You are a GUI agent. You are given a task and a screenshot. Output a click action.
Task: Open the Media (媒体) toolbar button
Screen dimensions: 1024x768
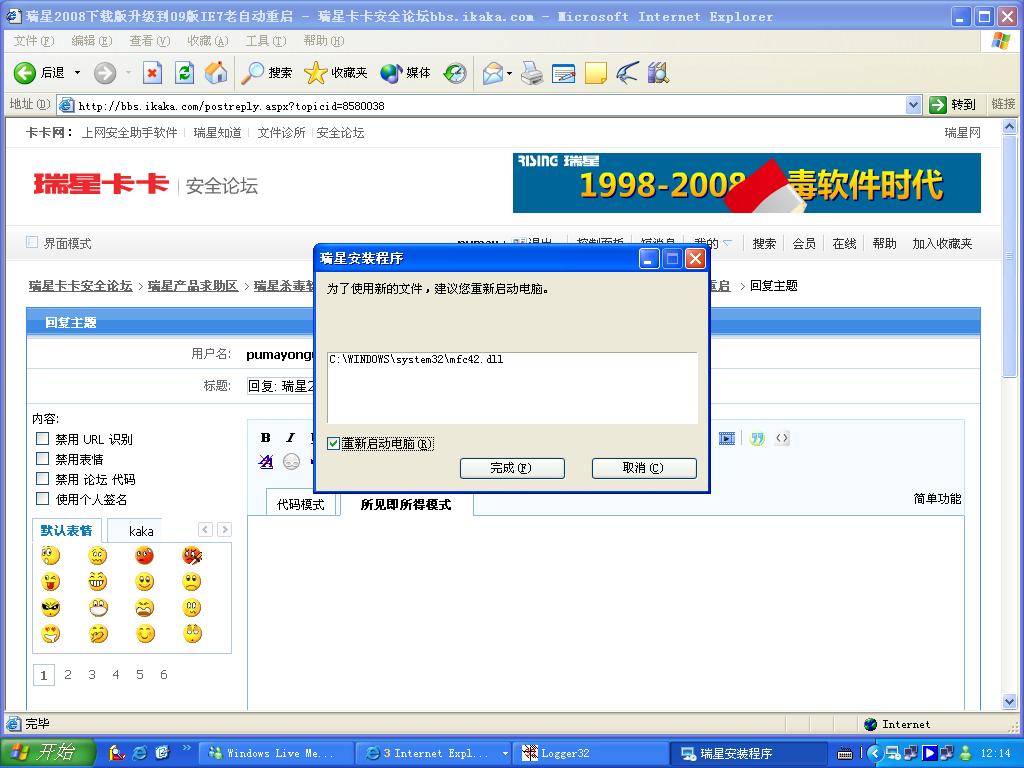point(406,72)
